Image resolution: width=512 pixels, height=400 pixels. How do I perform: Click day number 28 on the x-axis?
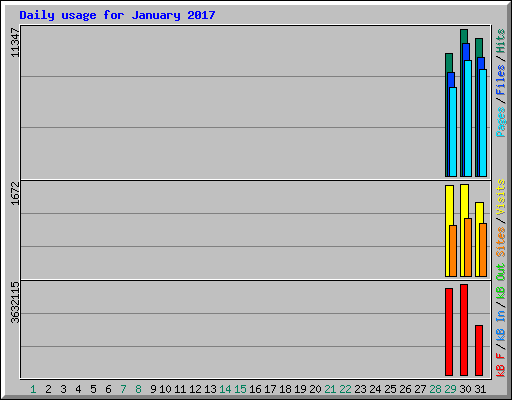[x=435, y=389]
